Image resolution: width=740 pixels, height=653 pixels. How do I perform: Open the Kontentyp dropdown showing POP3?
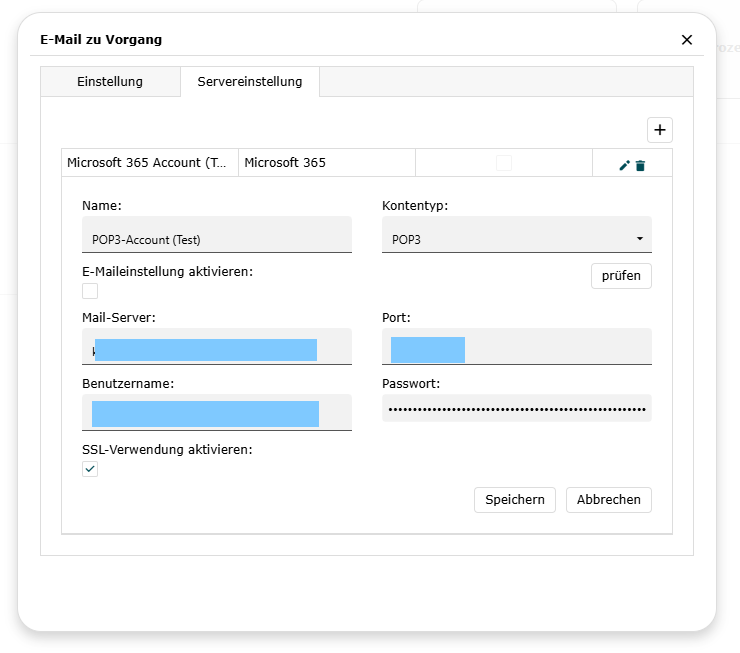[516, 239]
